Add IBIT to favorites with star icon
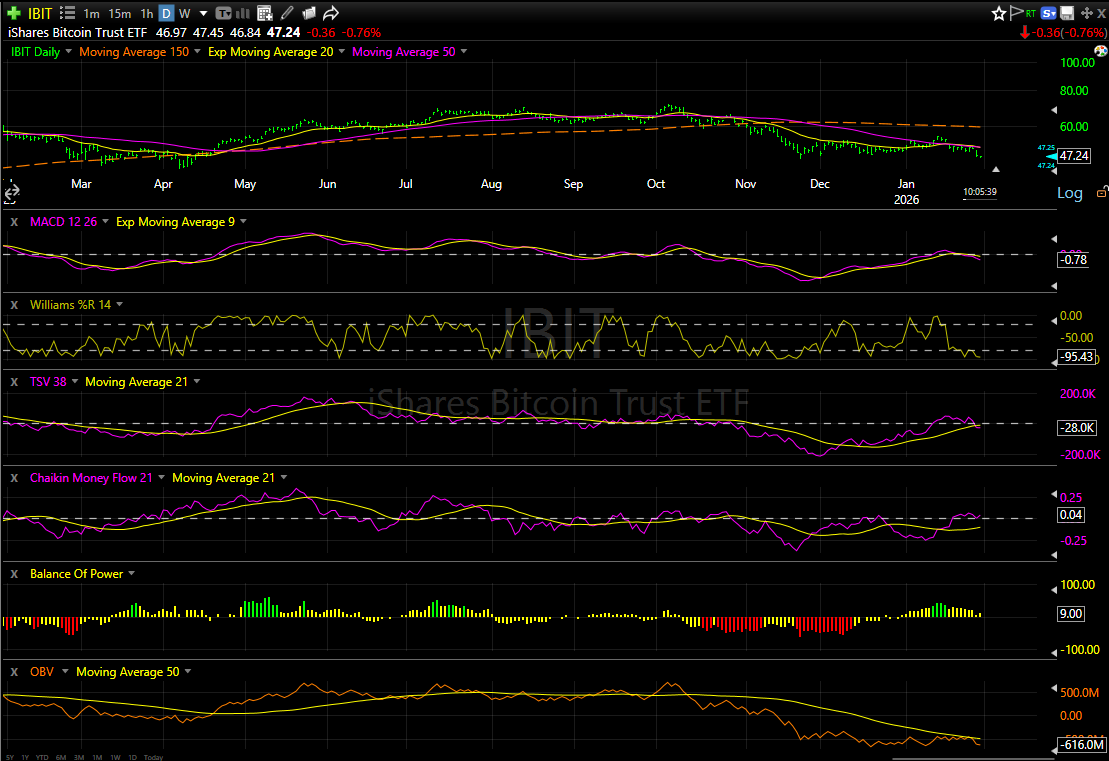This screenshot has width=1109, height=761. tap(998, 13)
